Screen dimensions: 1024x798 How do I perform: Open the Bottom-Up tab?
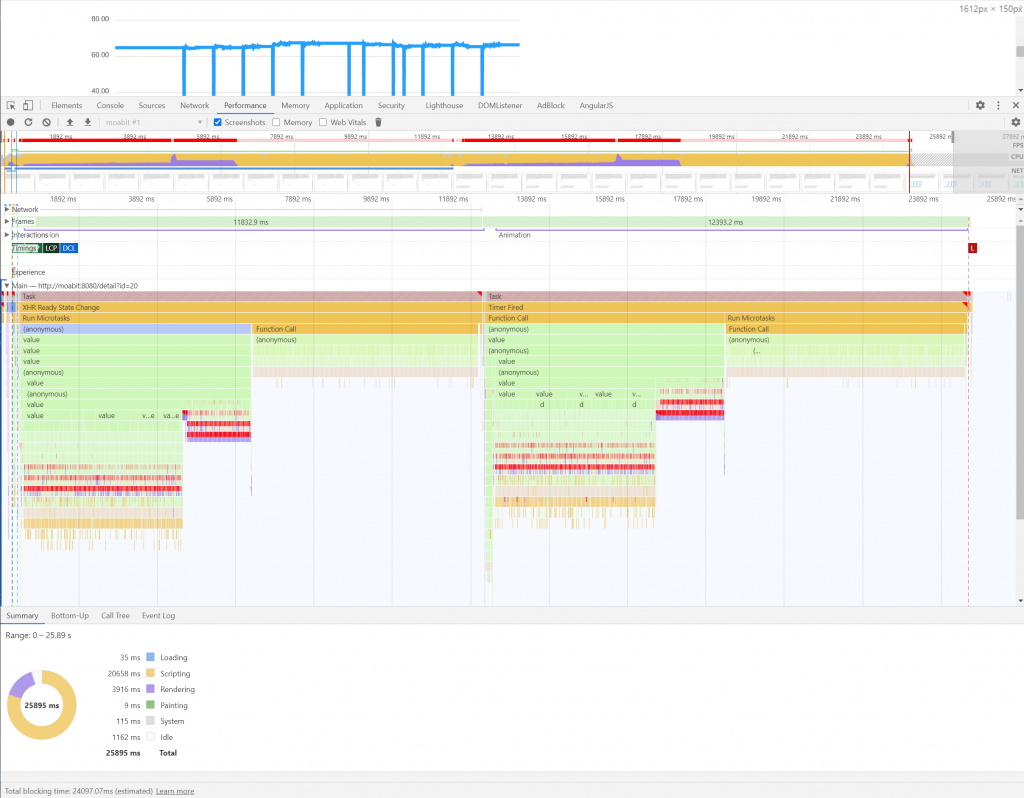69,616
